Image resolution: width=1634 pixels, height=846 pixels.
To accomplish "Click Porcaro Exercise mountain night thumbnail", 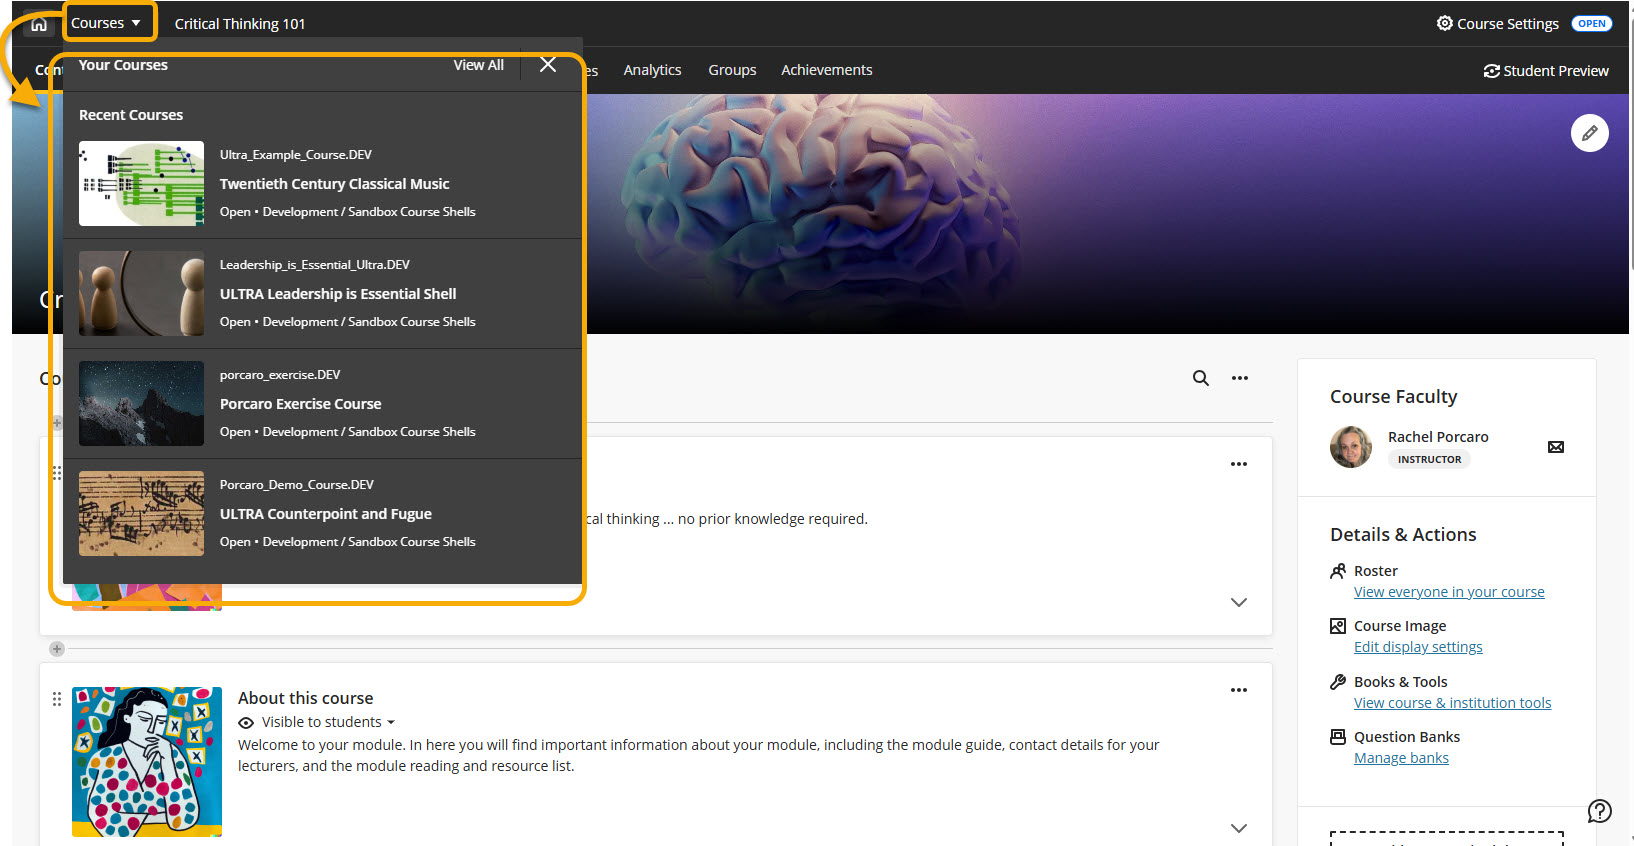I will pyautogui.click(x=141, y=404).
